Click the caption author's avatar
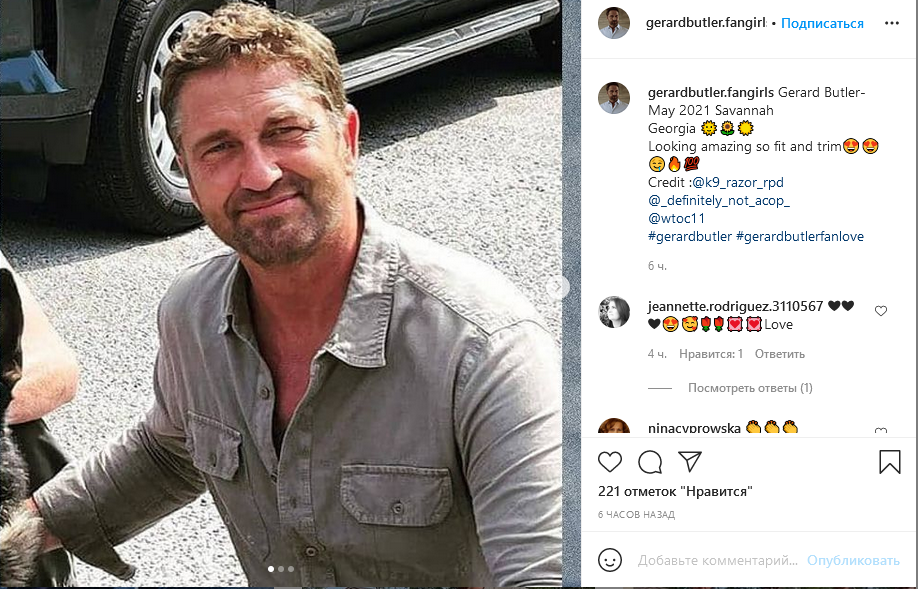918x589 pixels. (x=614, y=98)
